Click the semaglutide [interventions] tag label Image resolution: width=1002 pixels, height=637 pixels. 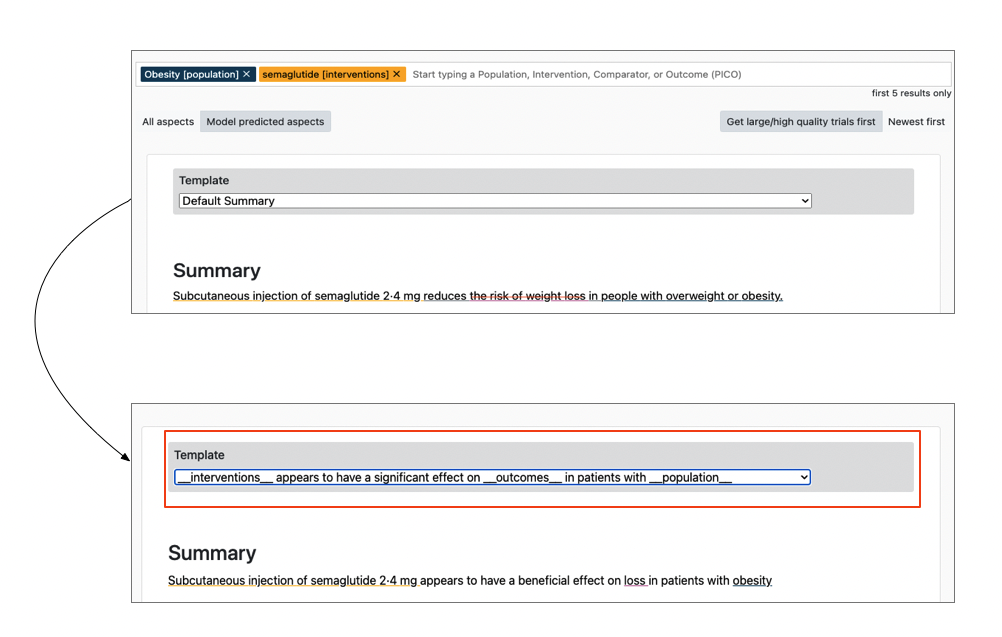tap(325, 74)
